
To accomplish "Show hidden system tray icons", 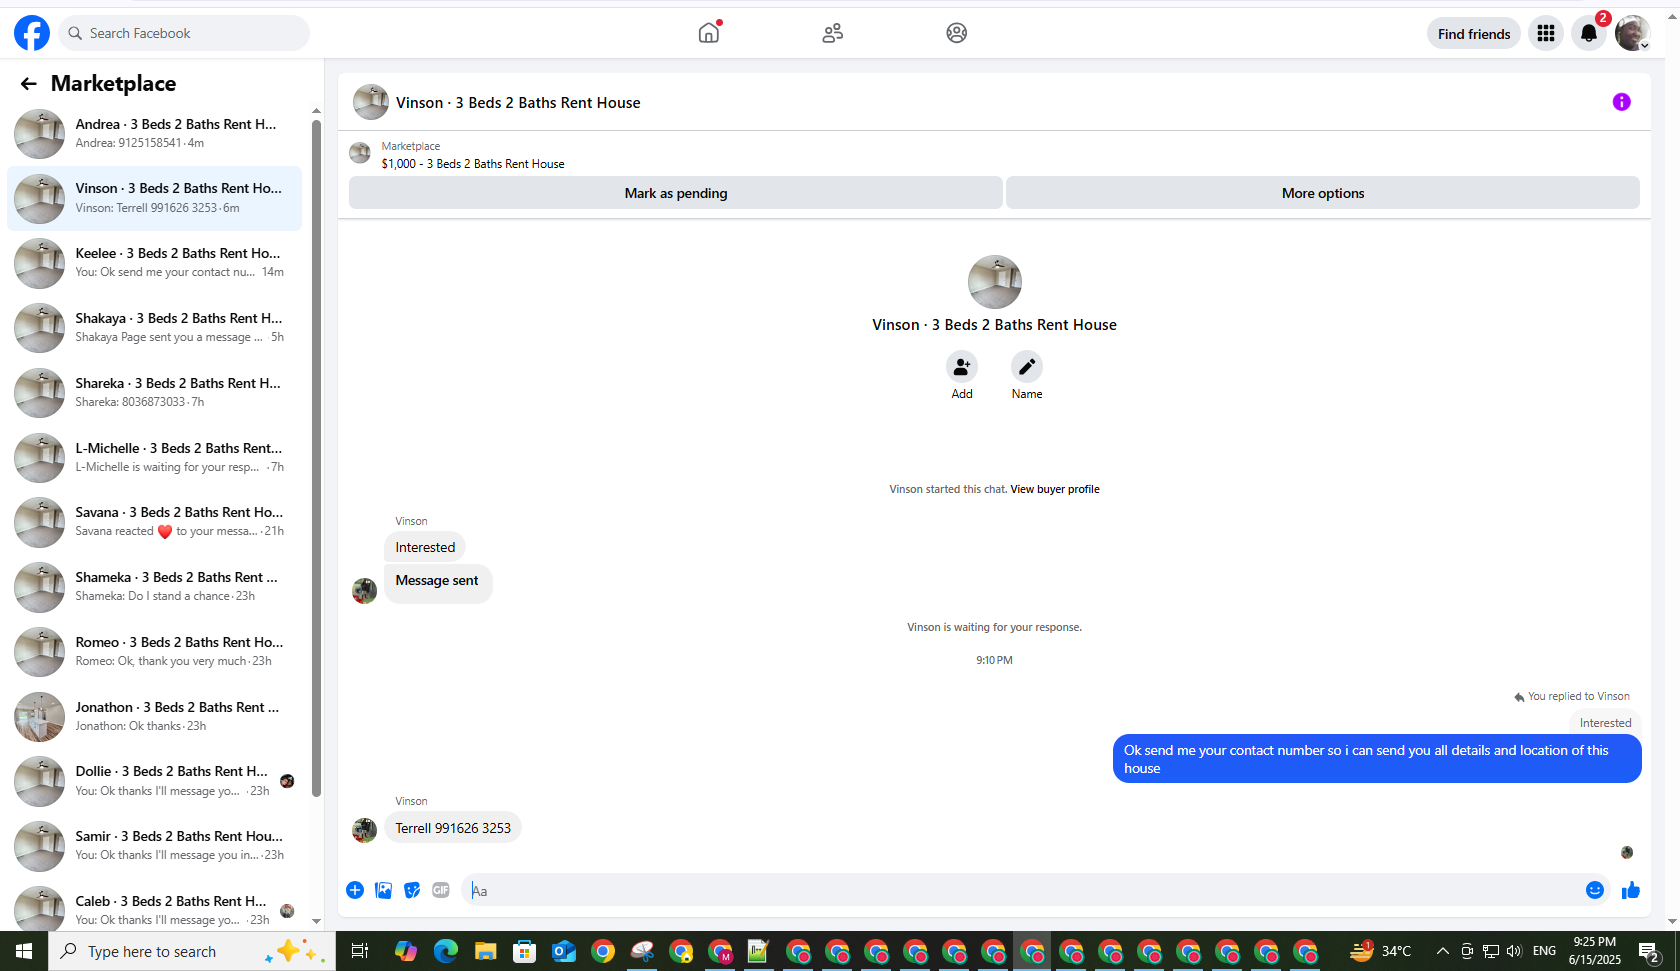I will click(x=1442, y=951).
